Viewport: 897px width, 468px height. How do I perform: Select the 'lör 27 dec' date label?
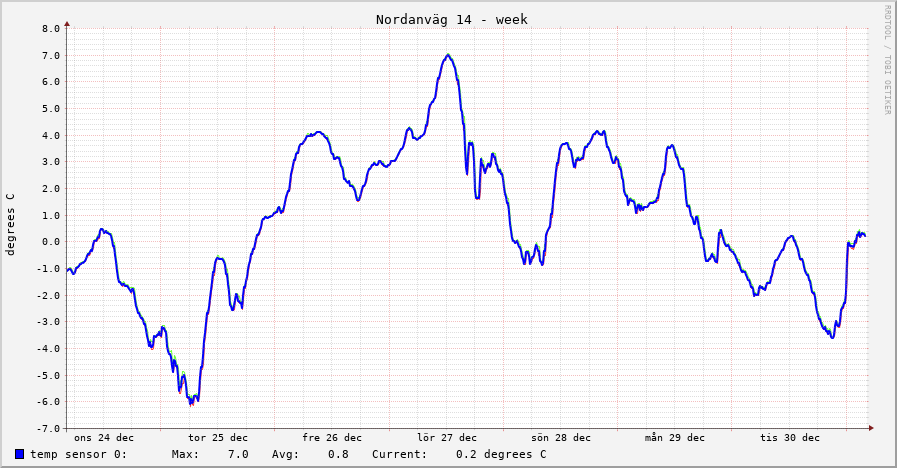tap(447, 437)
